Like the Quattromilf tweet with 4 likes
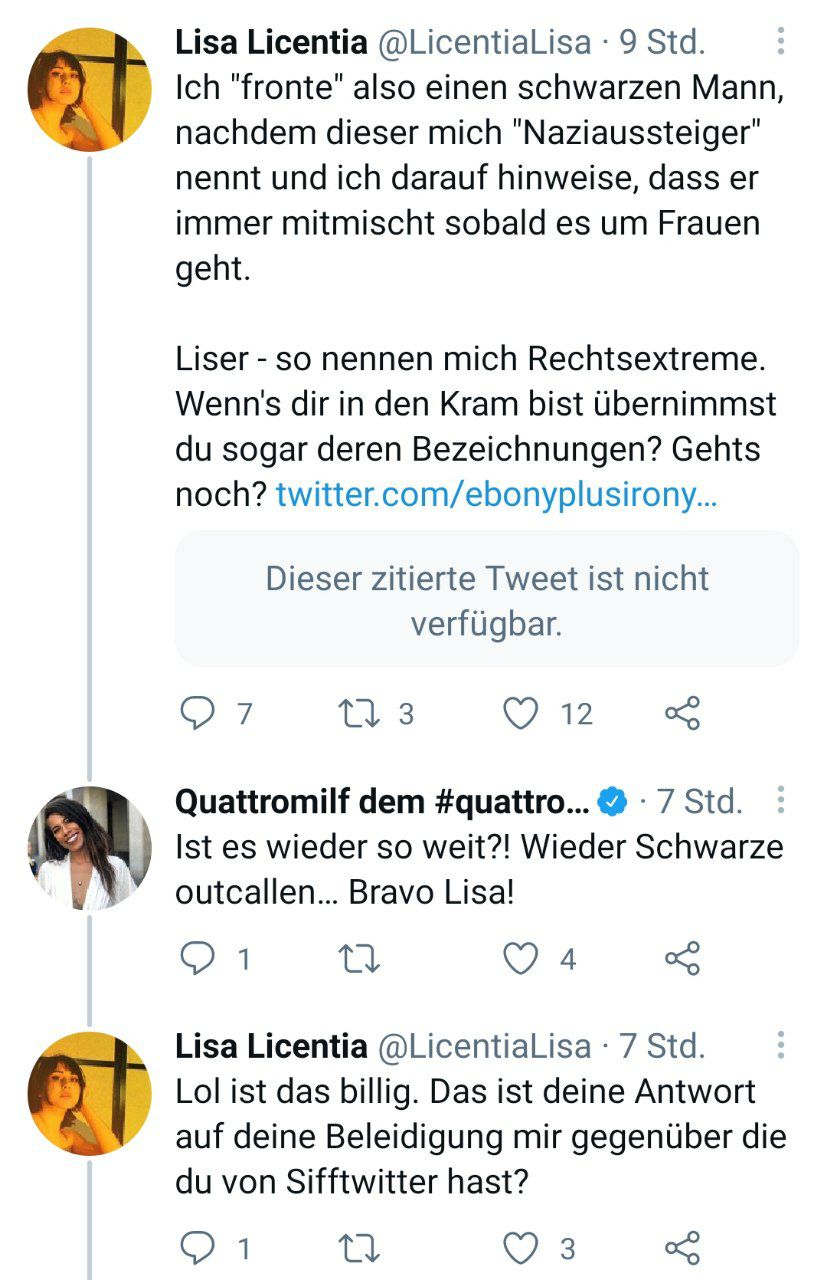This screenshot has height=1280, width=827. (519, 959)
